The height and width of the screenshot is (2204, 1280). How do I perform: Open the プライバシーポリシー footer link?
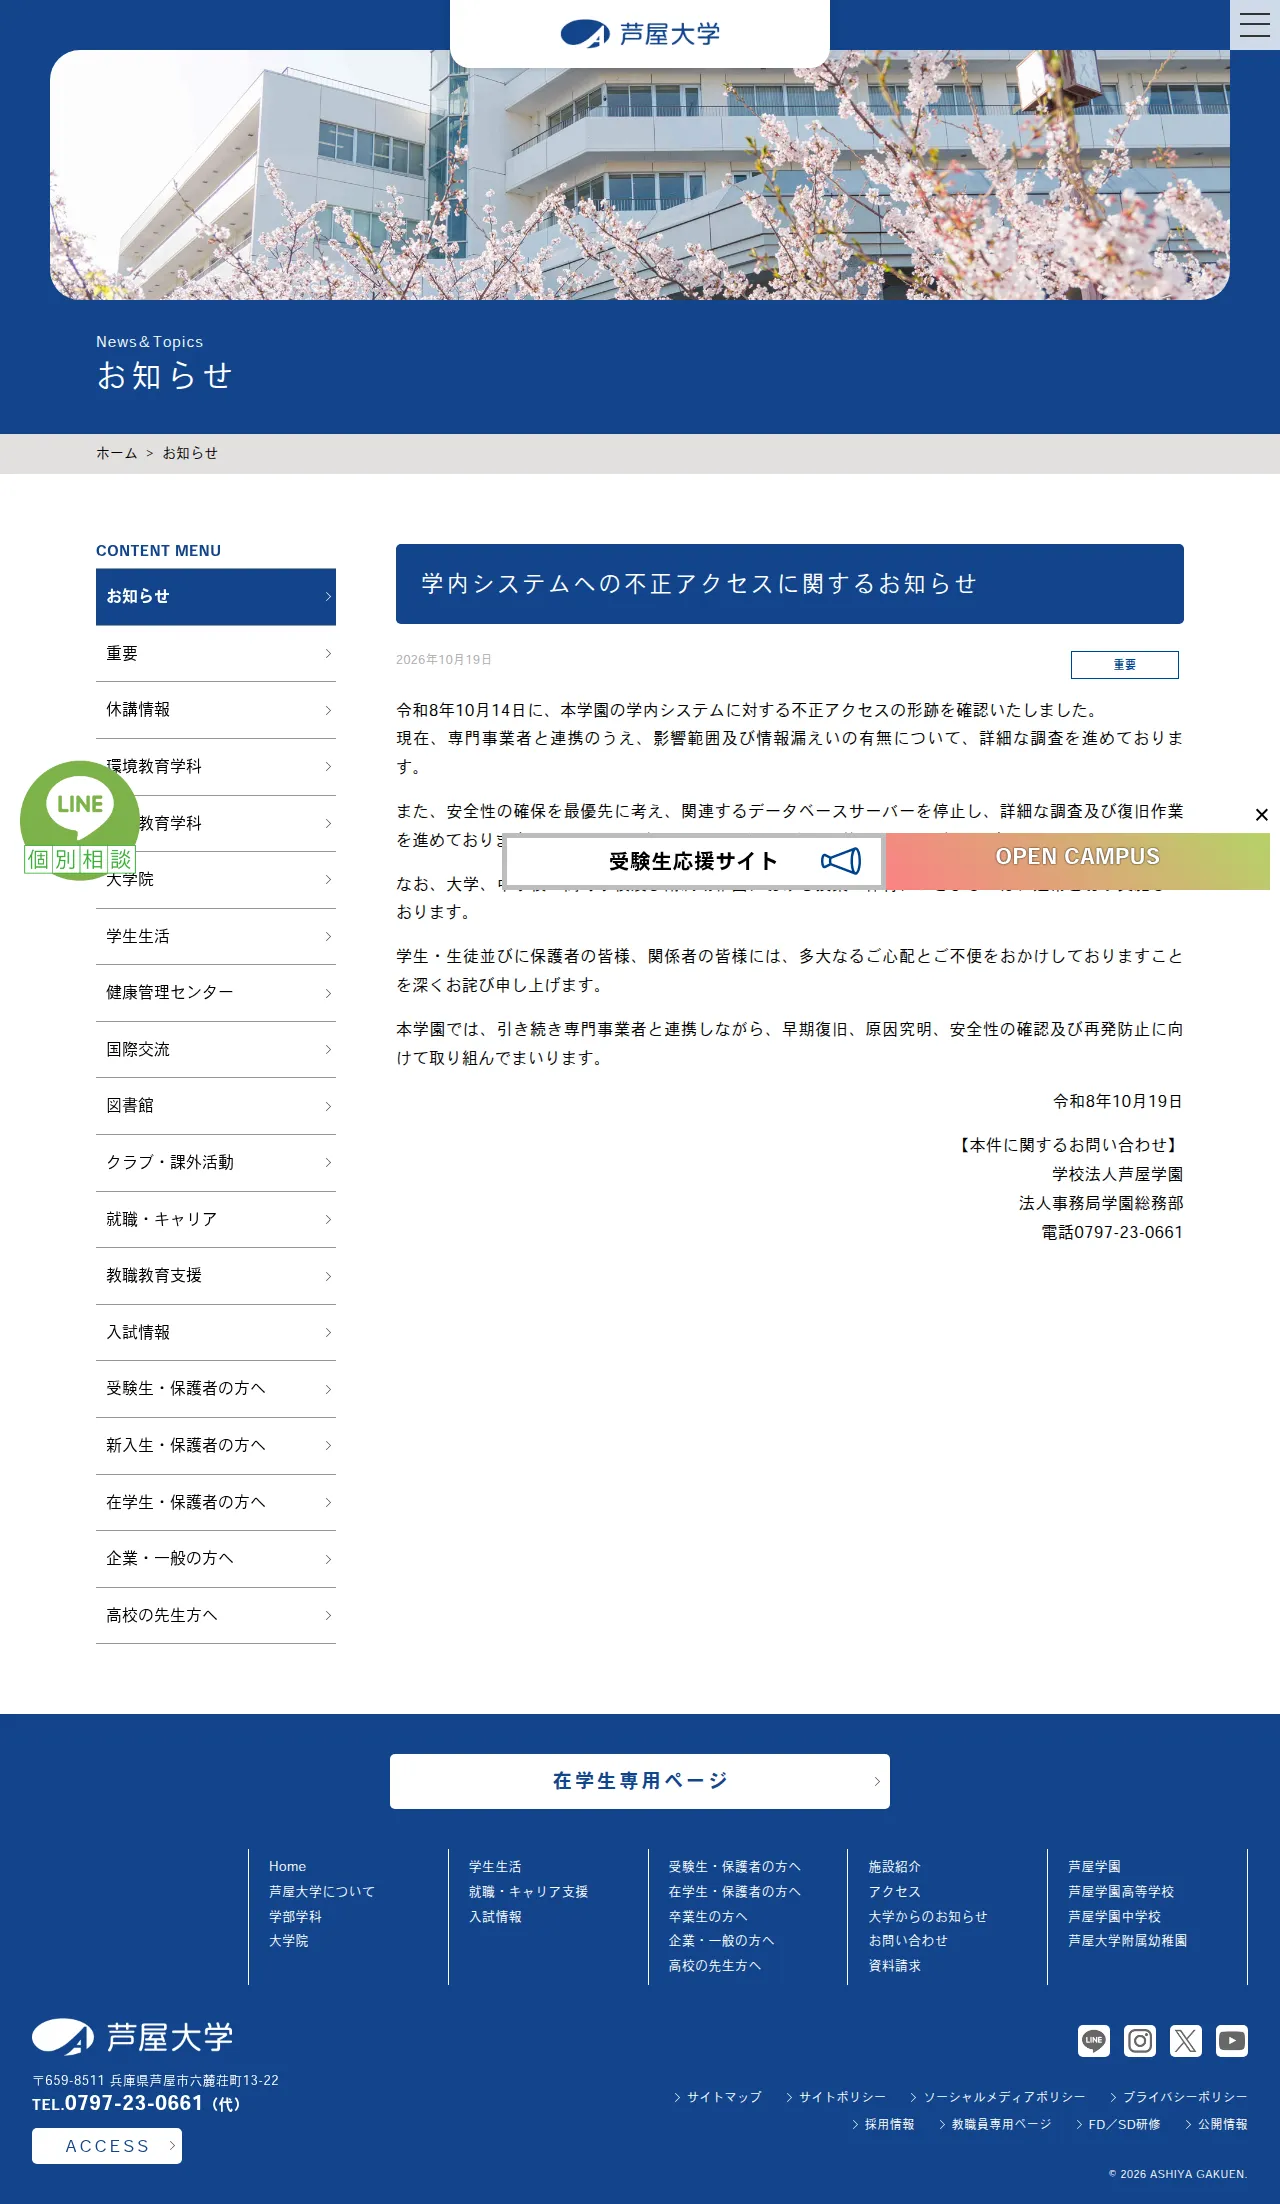[1179, 2097]
